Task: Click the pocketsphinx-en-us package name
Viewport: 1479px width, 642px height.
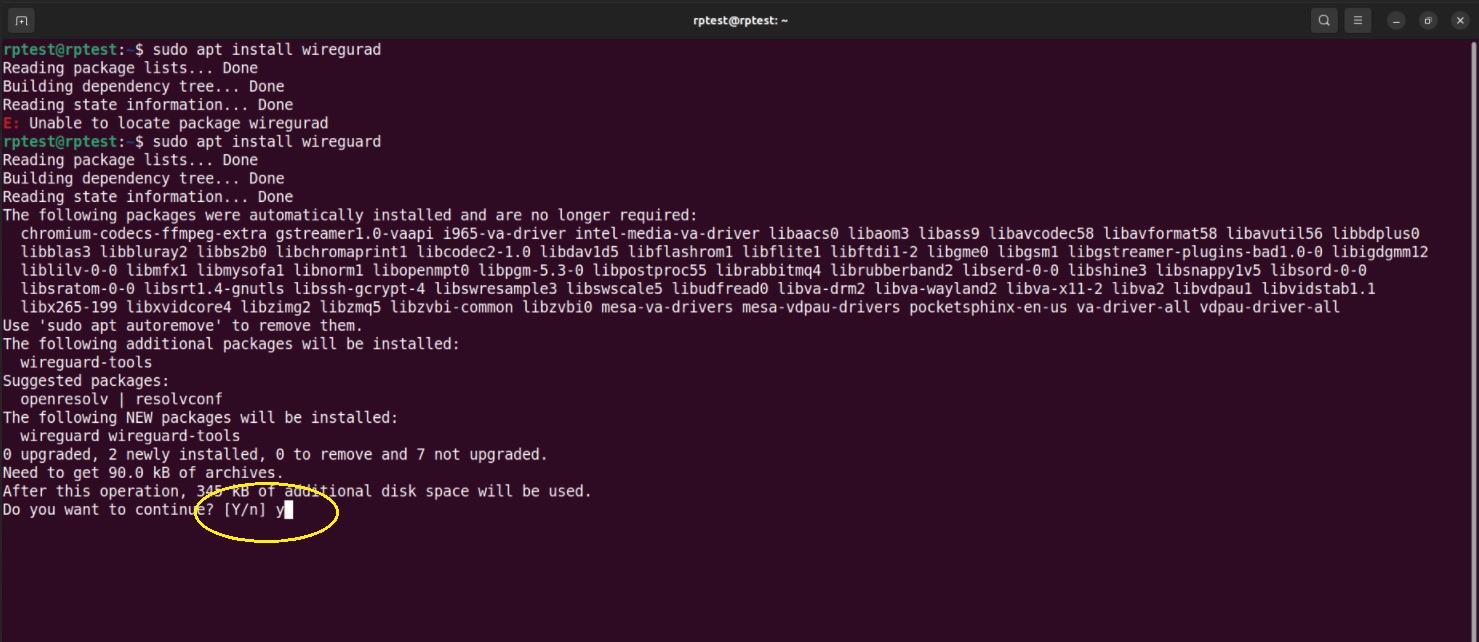Action: [988, 307]
